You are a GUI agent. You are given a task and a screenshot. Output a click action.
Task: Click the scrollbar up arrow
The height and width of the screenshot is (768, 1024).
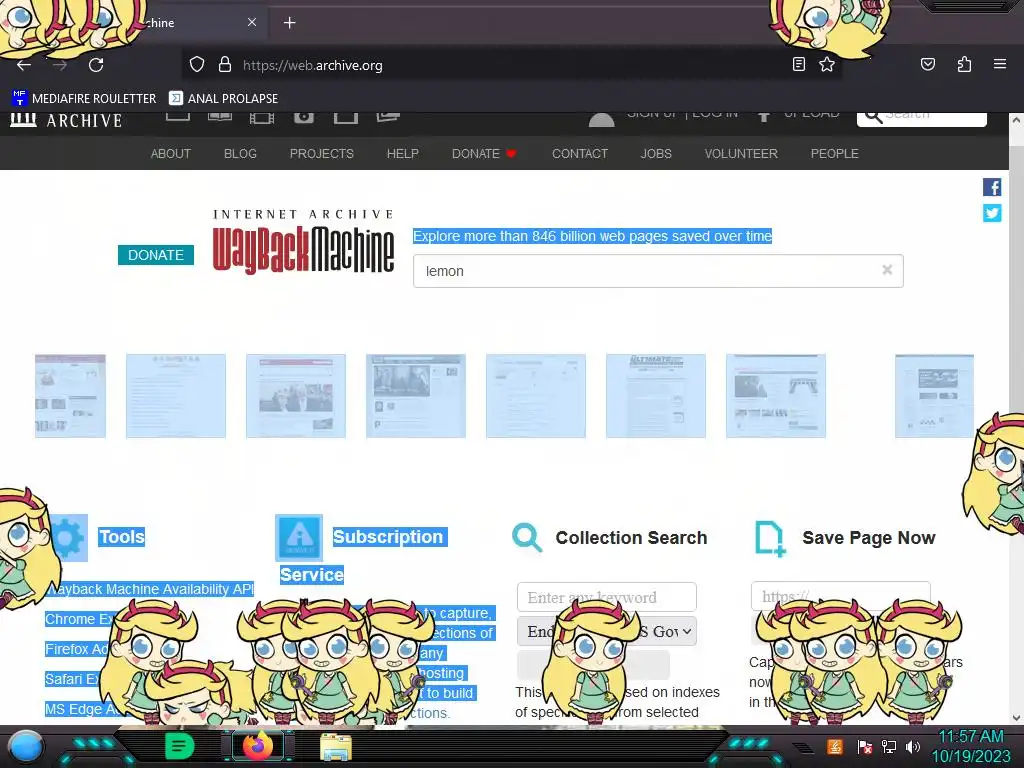[x=1016, y=120]
